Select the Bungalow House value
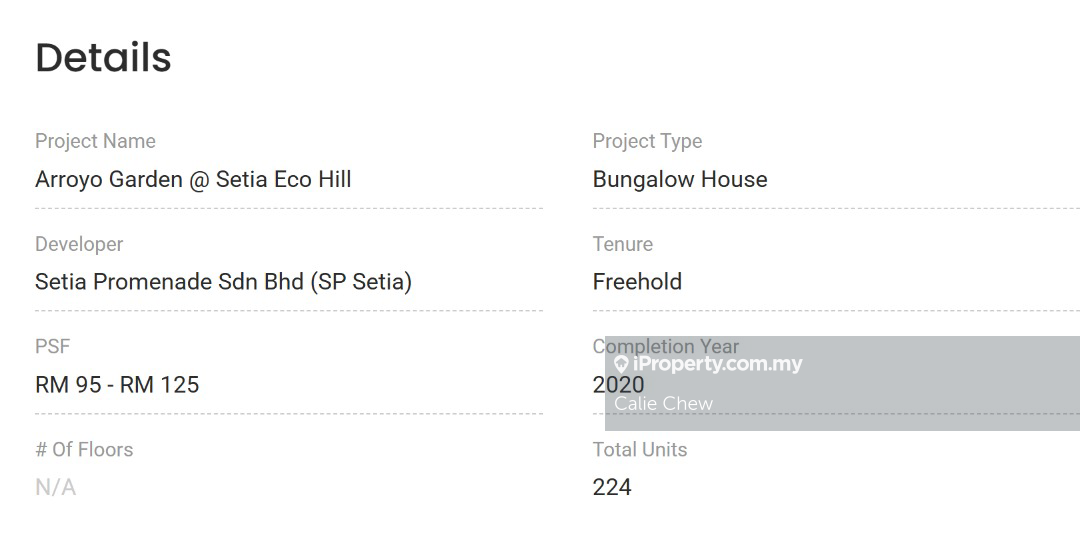The image size is (1080, 560). coord(680,180)
